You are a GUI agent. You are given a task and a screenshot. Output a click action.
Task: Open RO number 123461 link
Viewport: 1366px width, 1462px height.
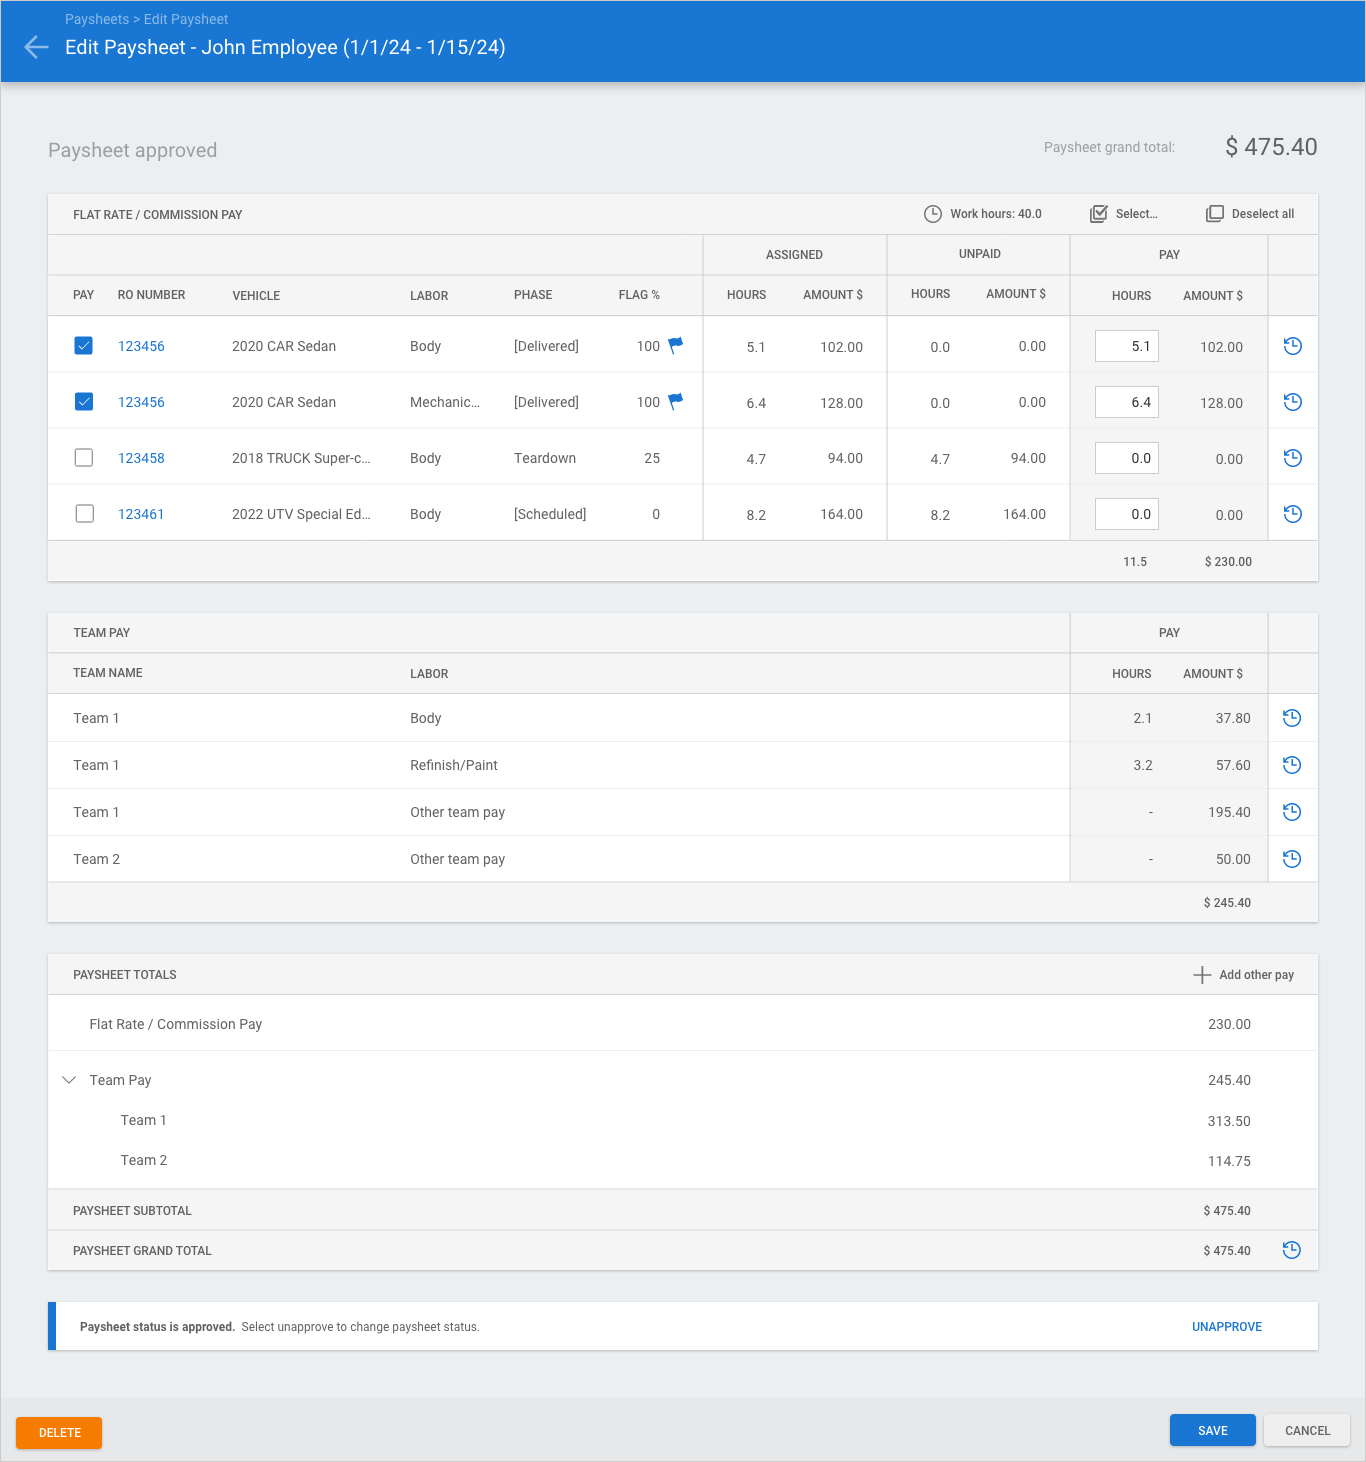(x=141, y=514)
